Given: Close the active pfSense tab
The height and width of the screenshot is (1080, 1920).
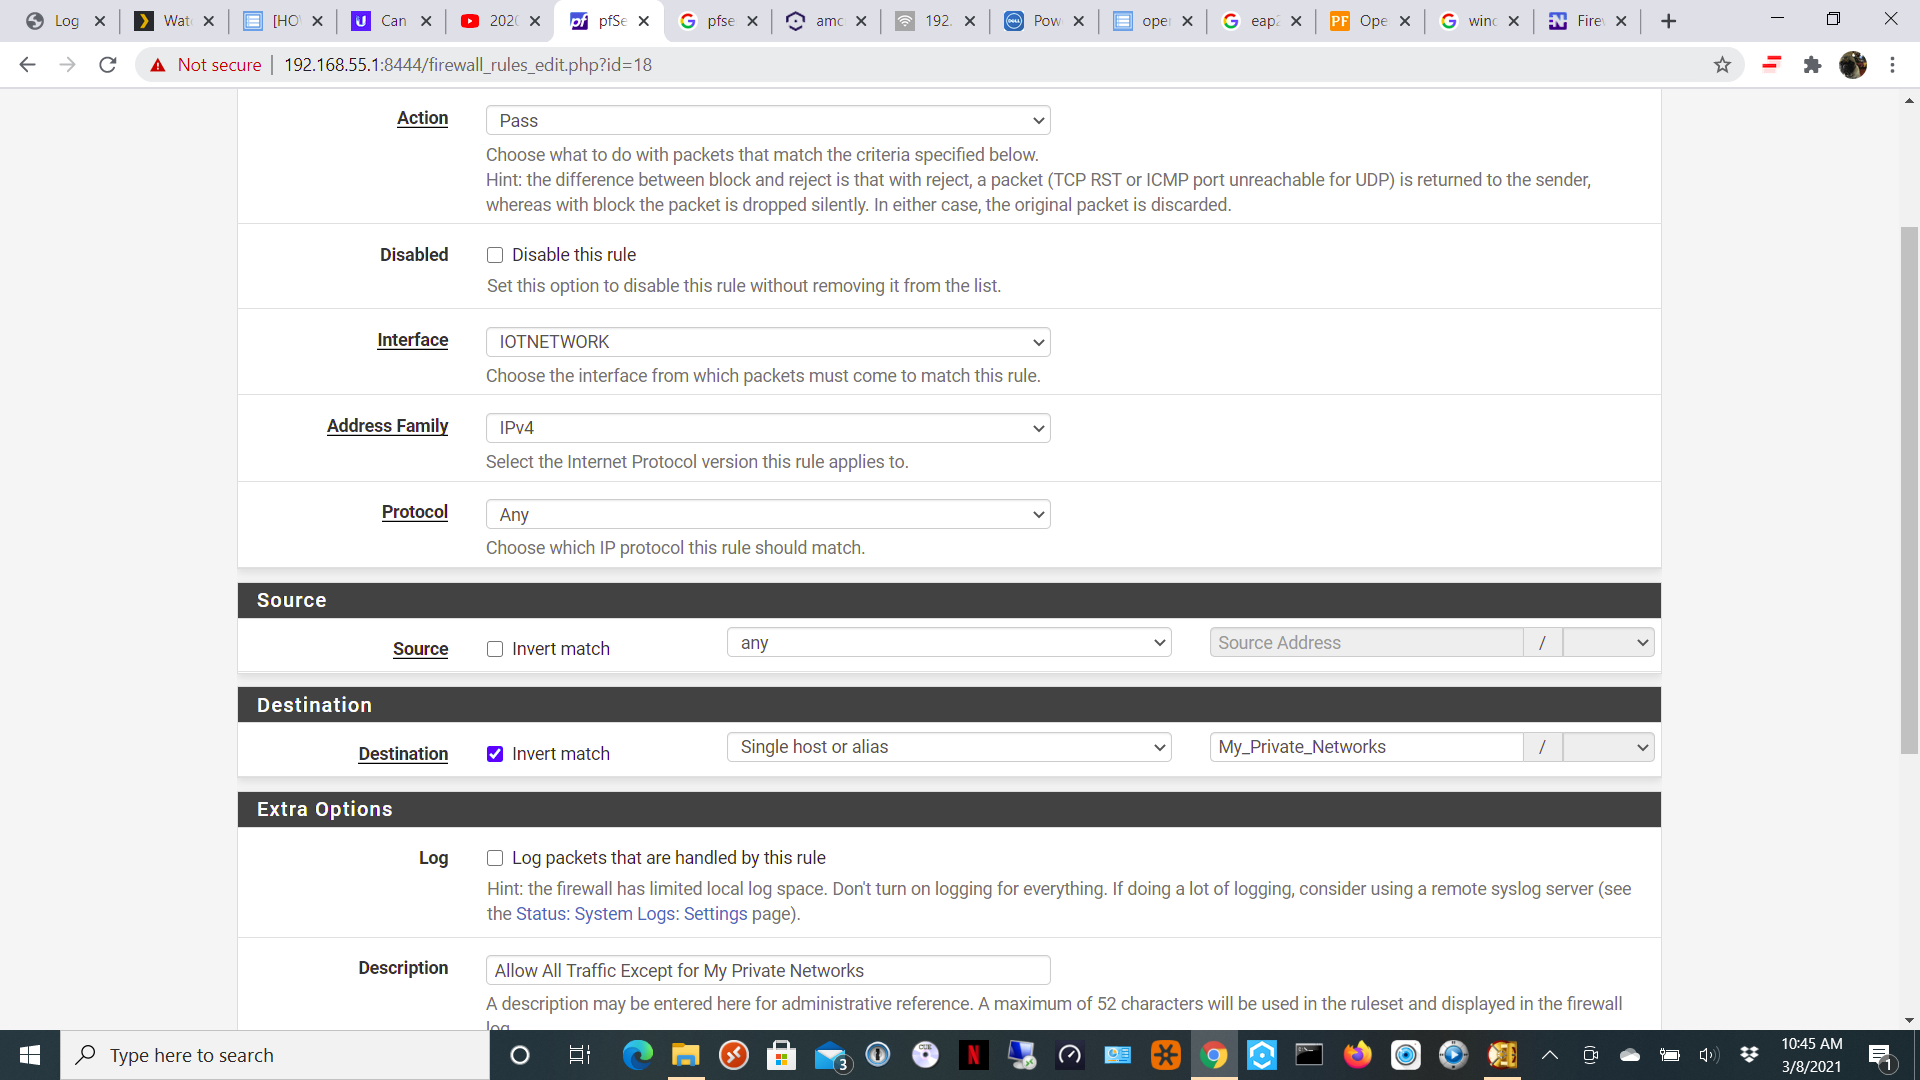Looking at the screenshot, I should coord(644,21).
